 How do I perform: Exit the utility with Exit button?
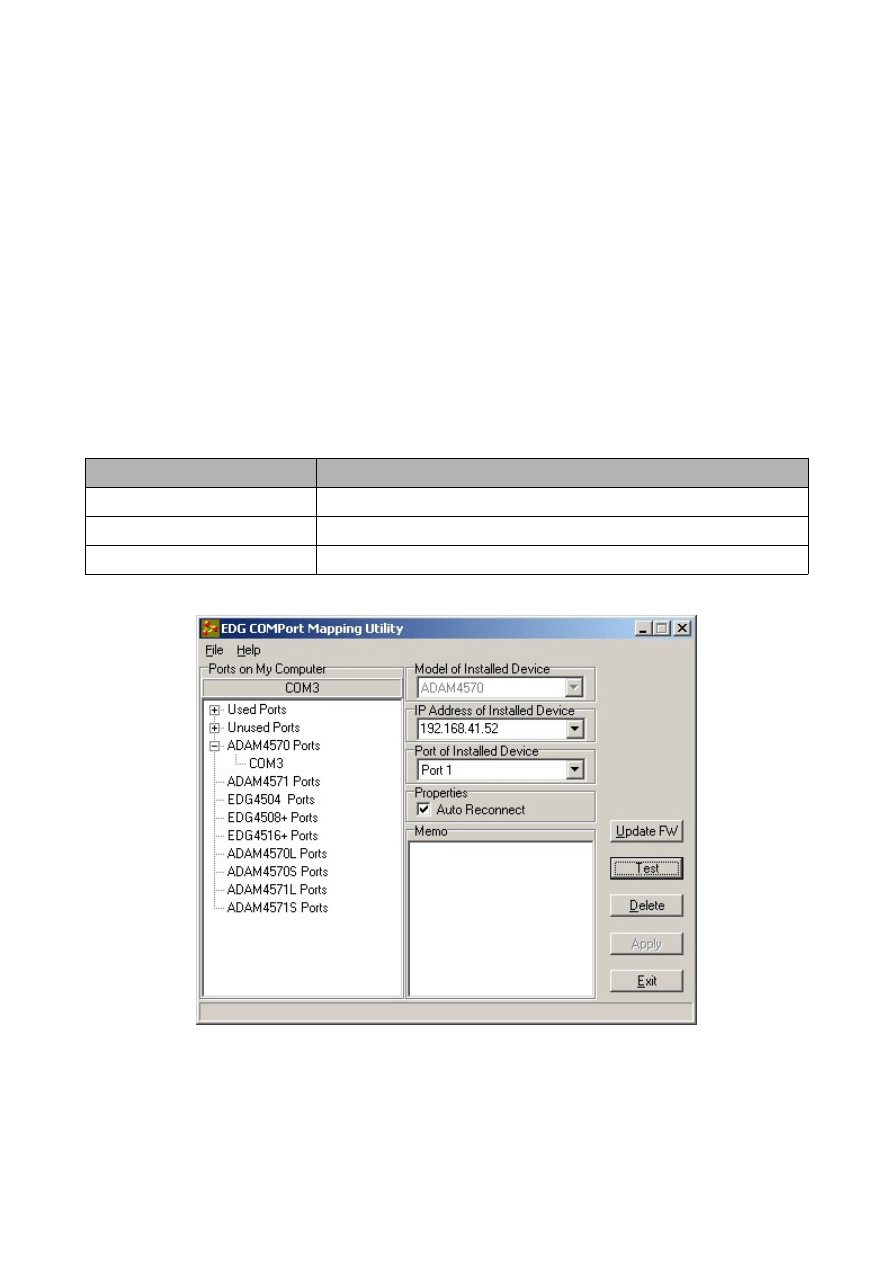[x=647, y=981]
